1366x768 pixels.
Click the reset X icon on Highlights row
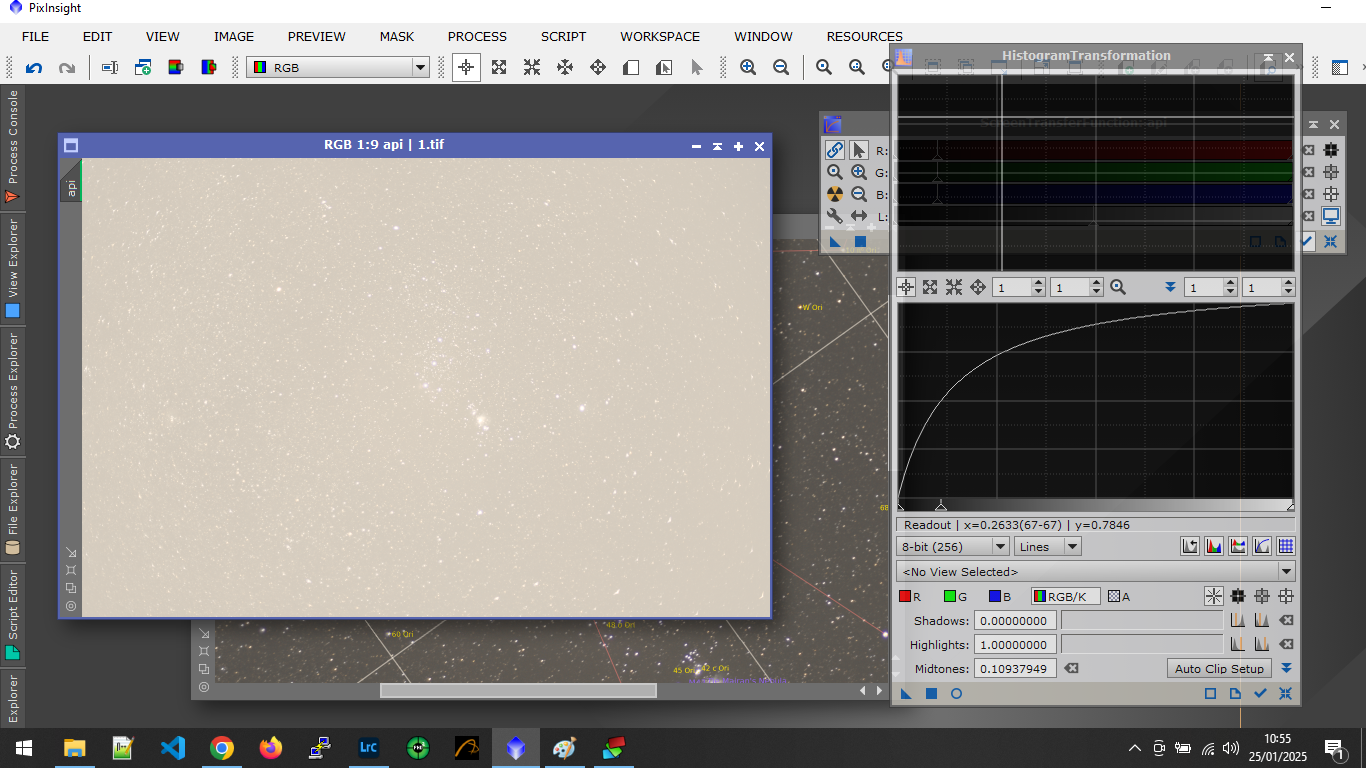coord(1287,644)
